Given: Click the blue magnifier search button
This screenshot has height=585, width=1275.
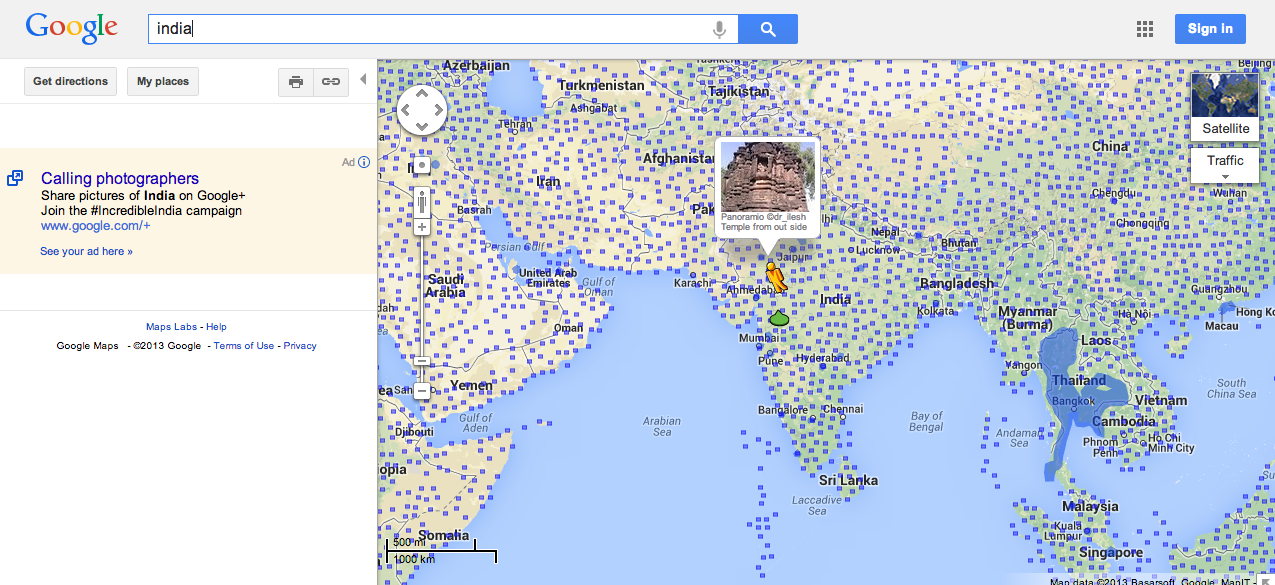Looking at the screenshot, I should pos(767,30).
